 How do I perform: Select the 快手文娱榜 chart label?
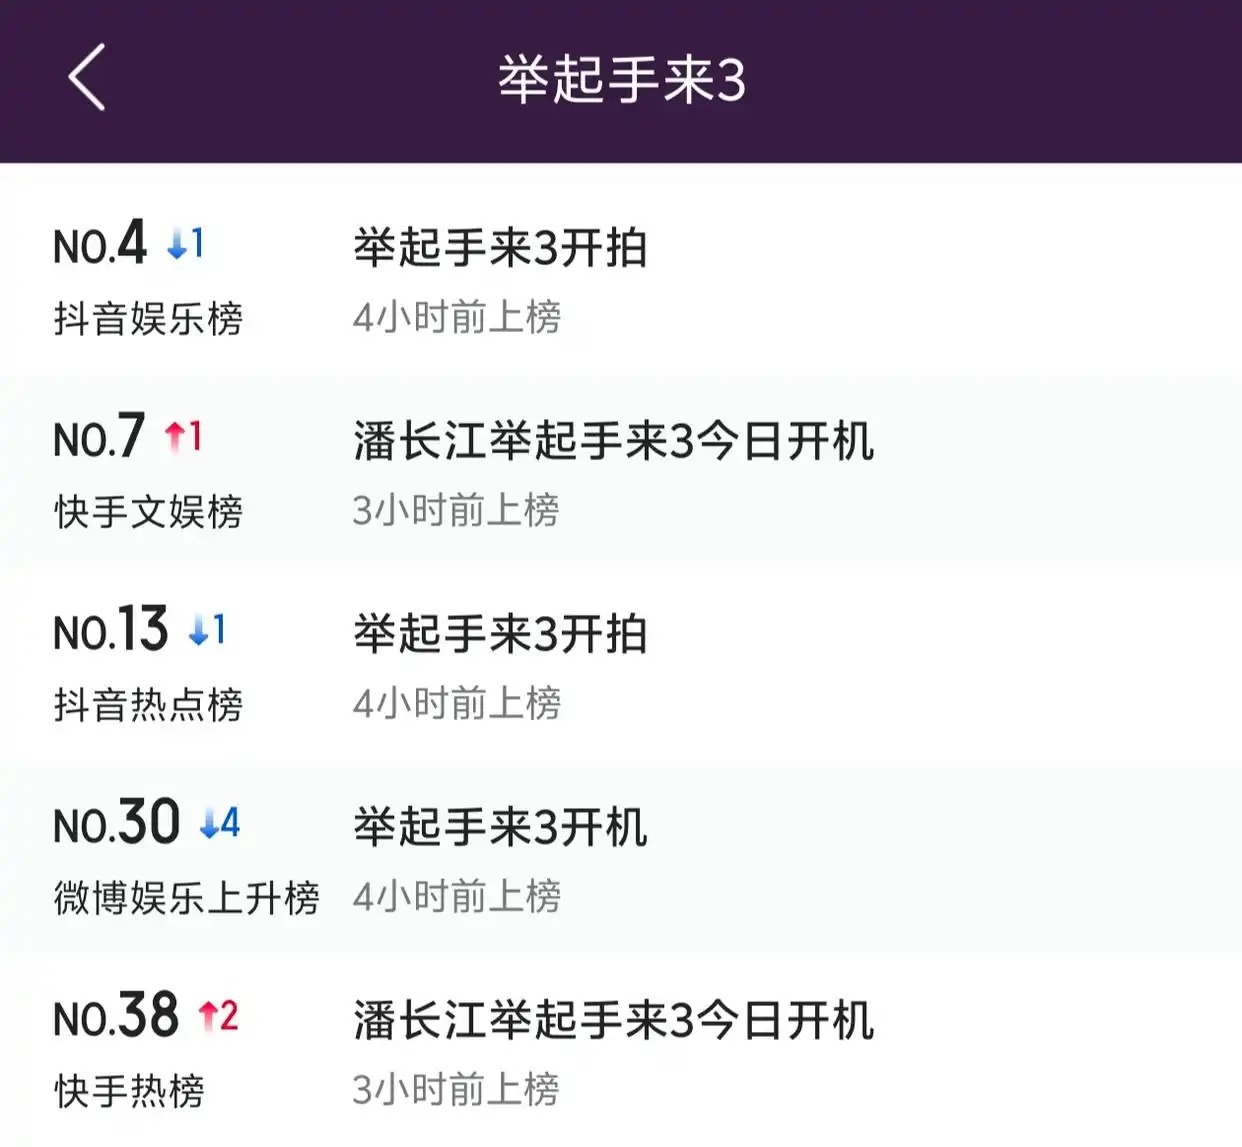coord(148,512)
